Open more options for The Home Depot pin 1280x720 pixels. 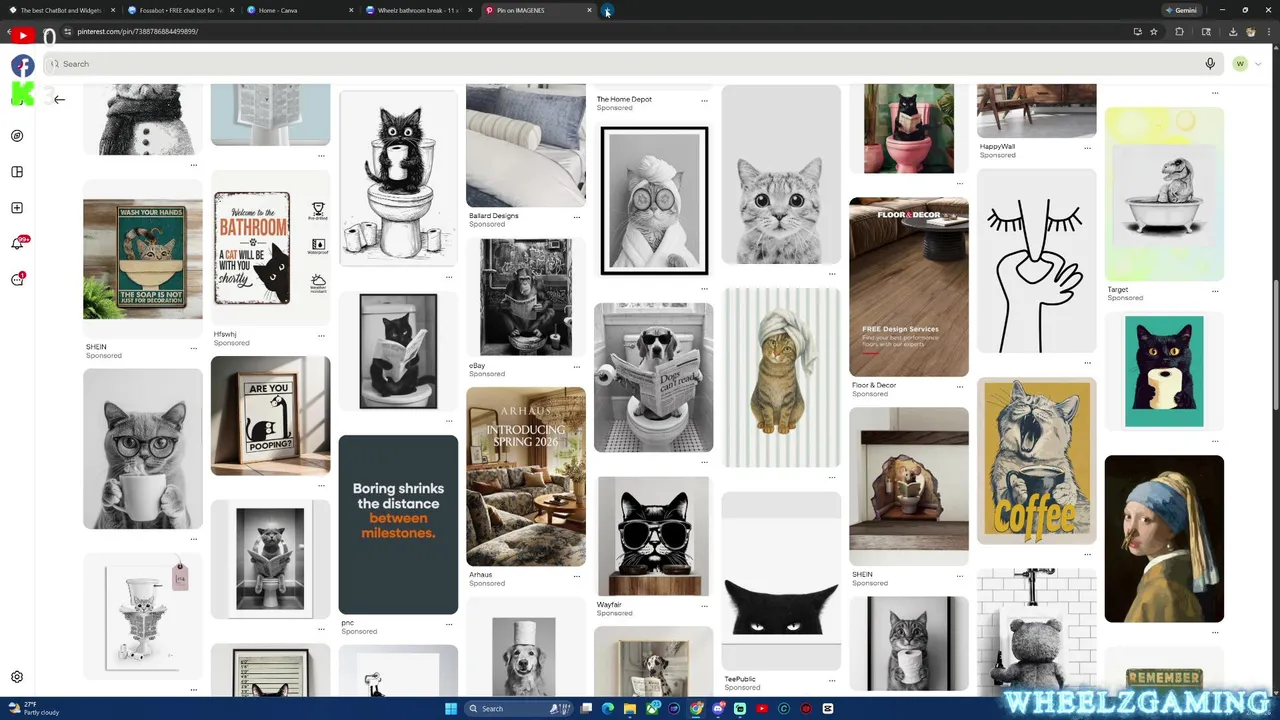[x=704, y=100]
